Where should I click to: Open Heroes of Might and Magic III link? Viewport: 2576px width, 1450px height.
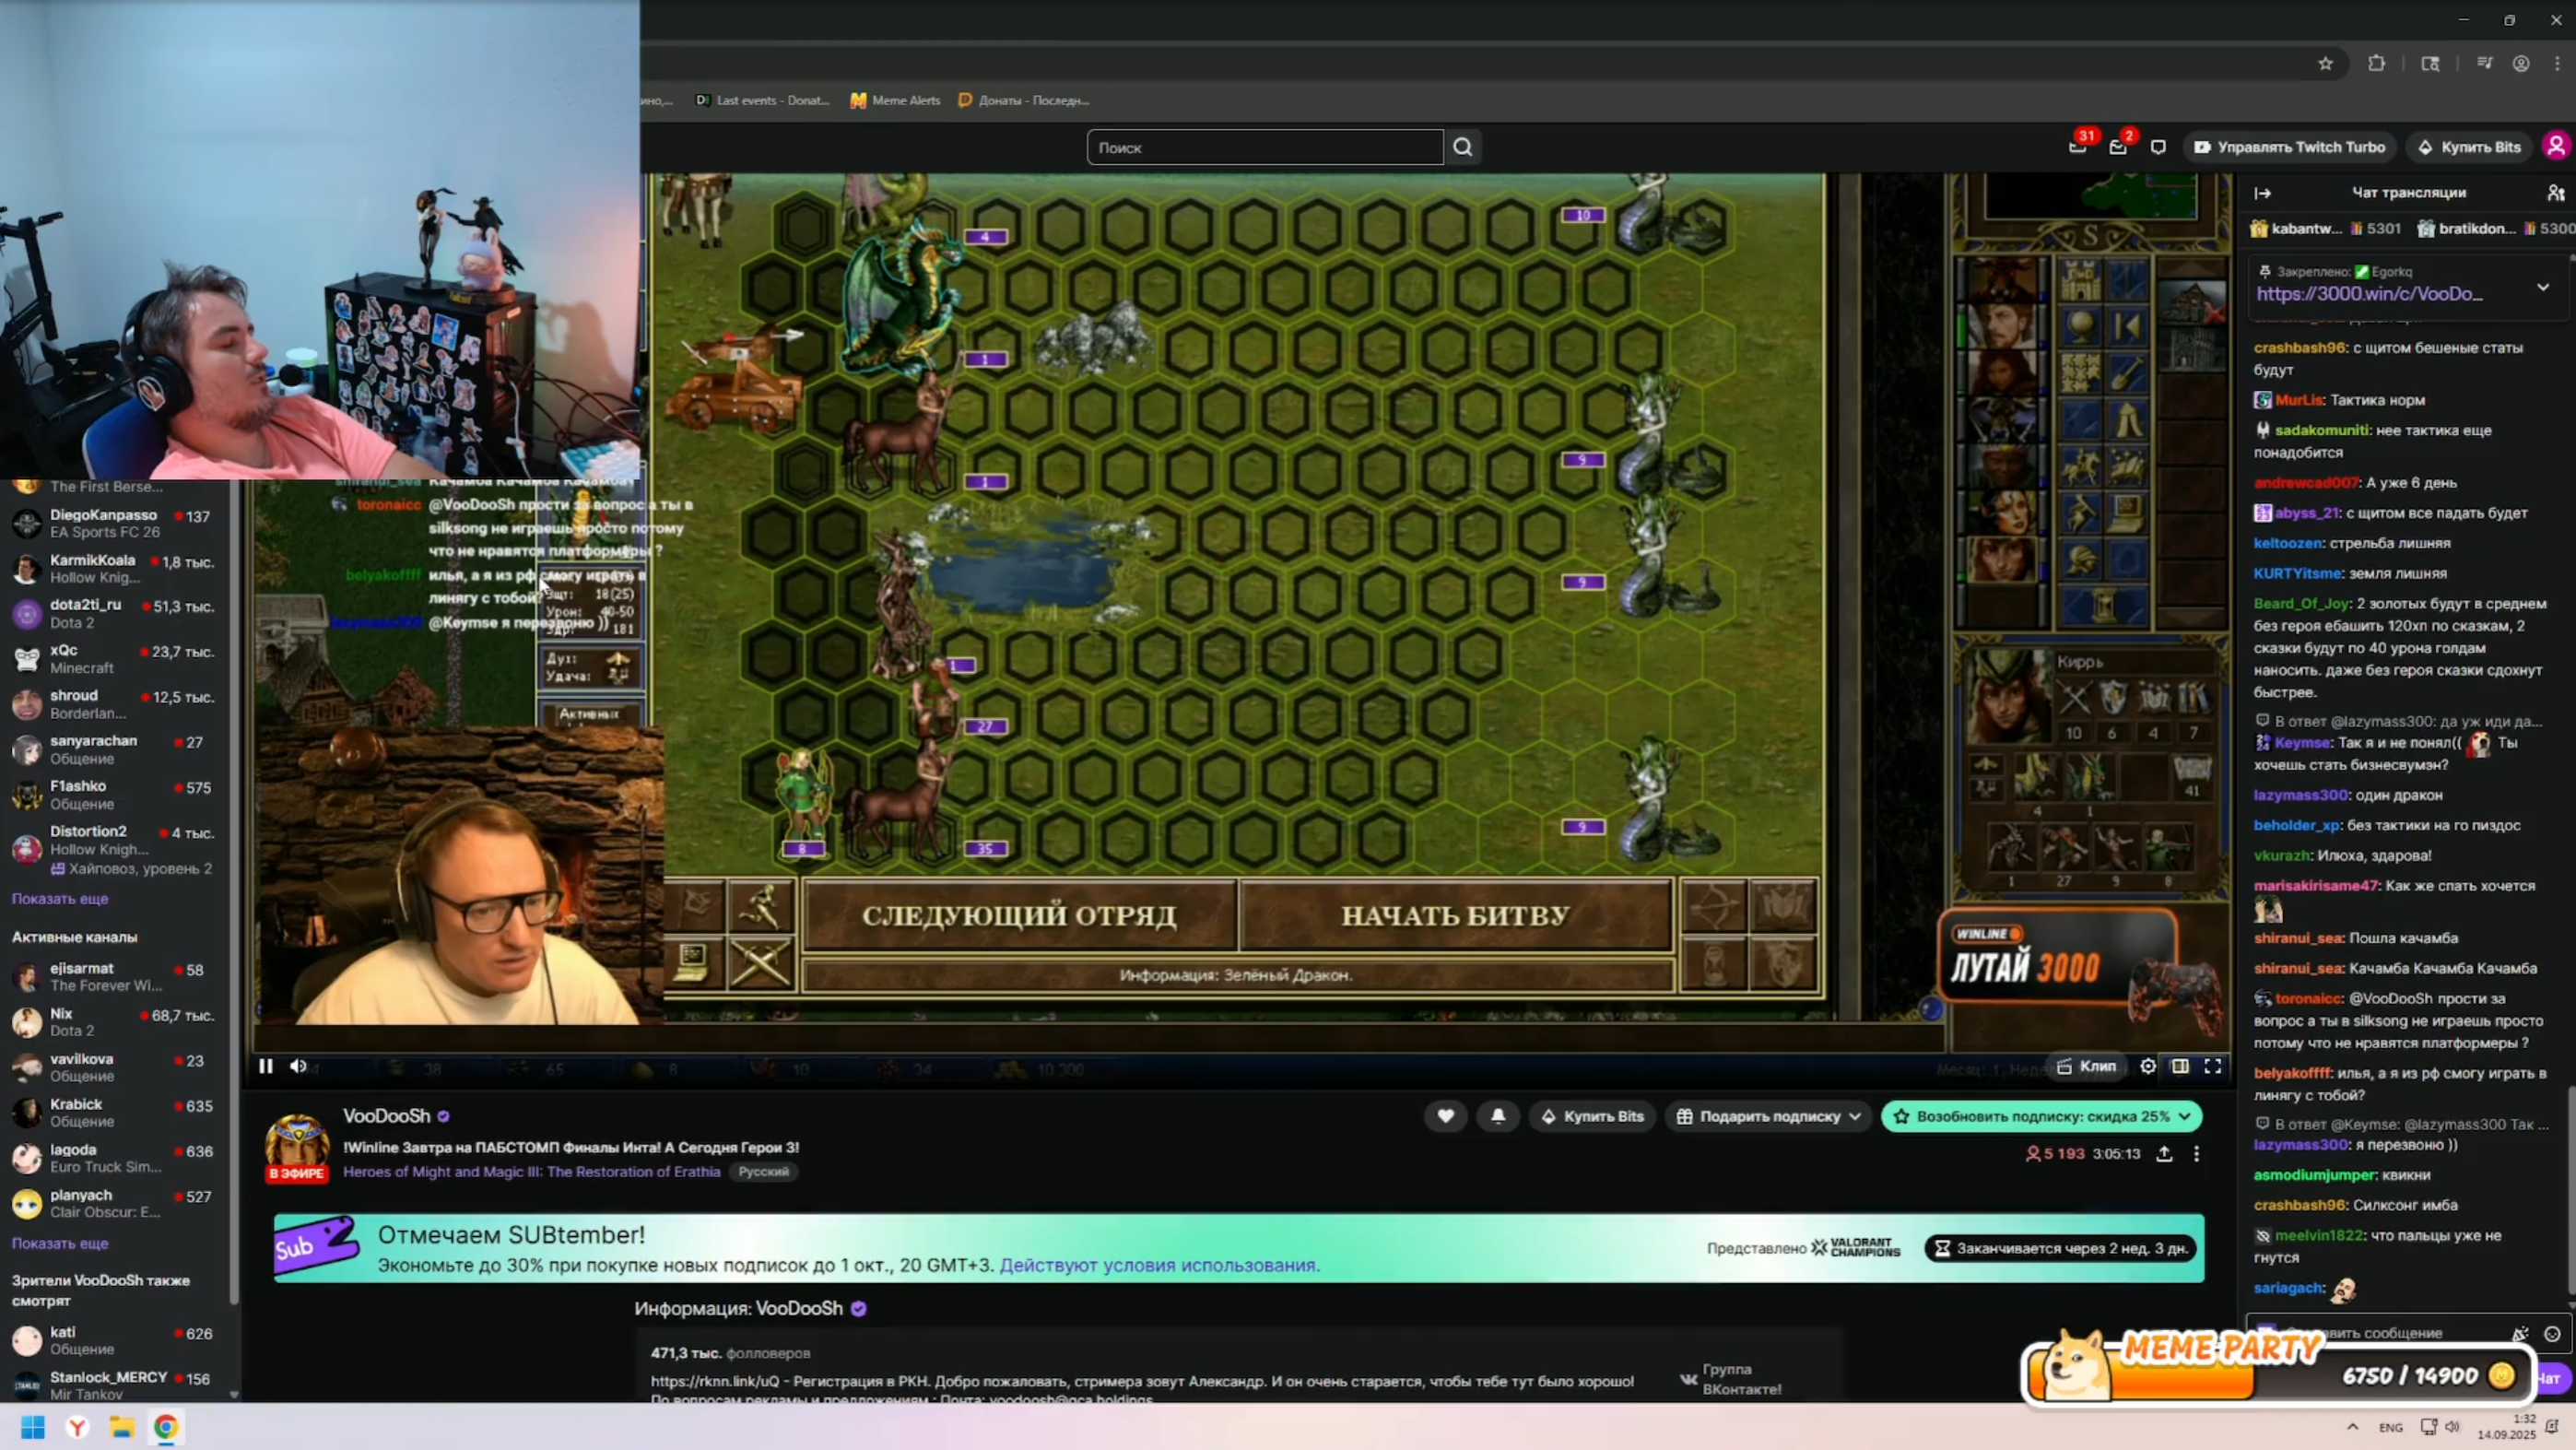pyautogui.click(x=531, y=1171)
